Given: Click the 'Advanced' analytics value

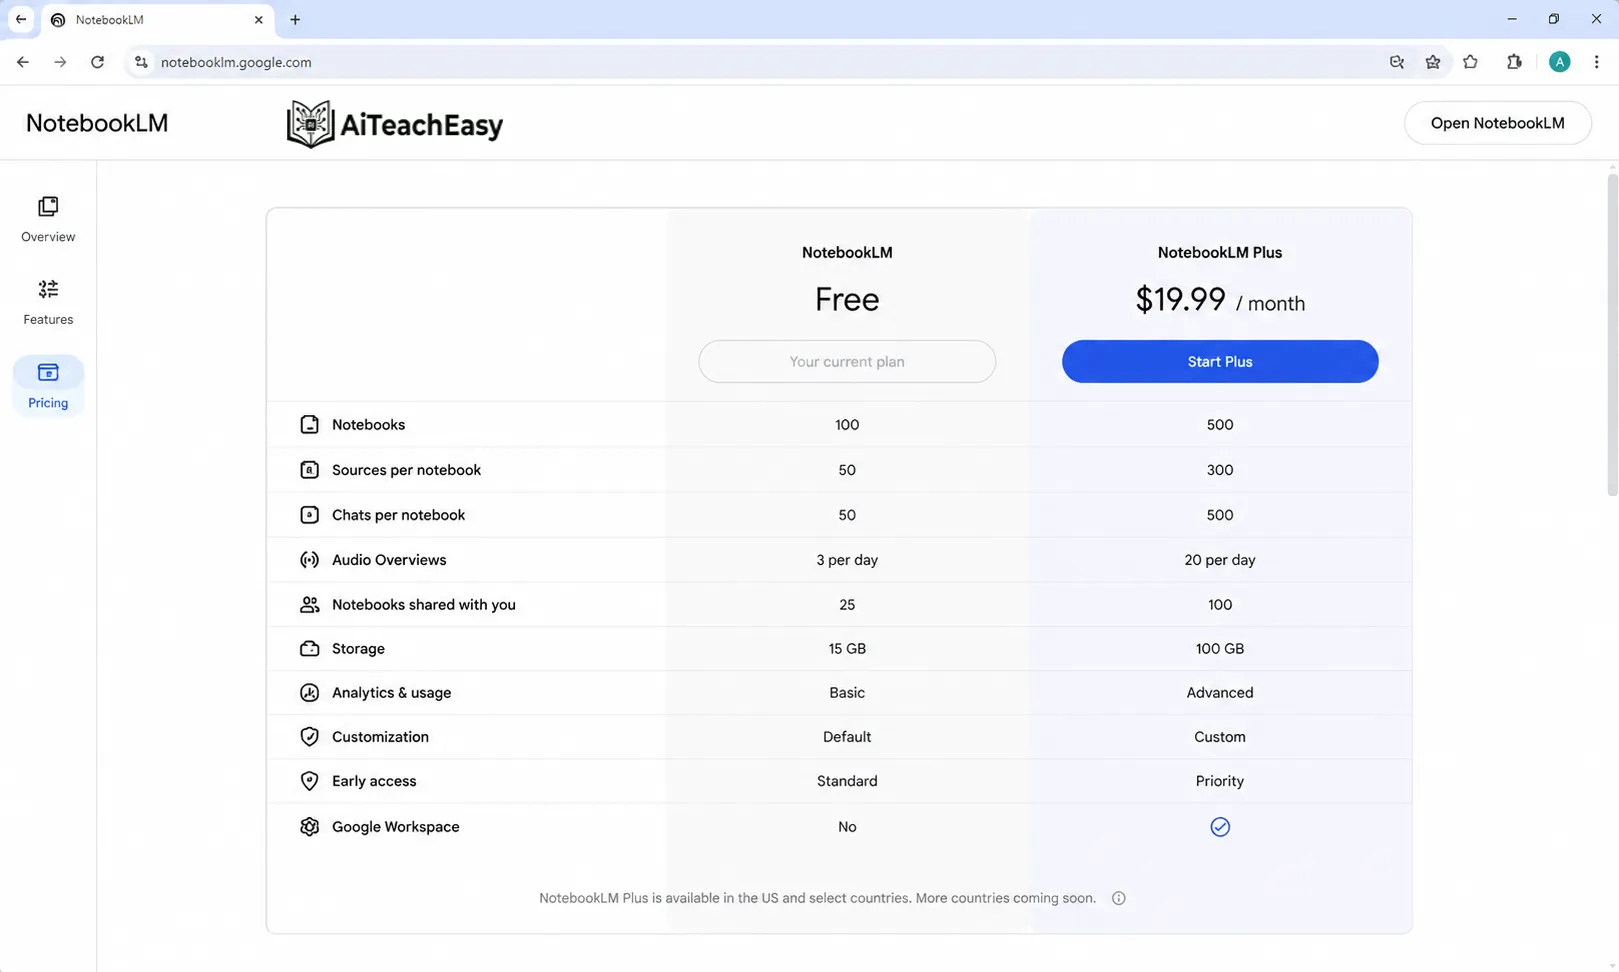Looking at the screenshot, I should pyautogui.click(x=1220, y=693).
